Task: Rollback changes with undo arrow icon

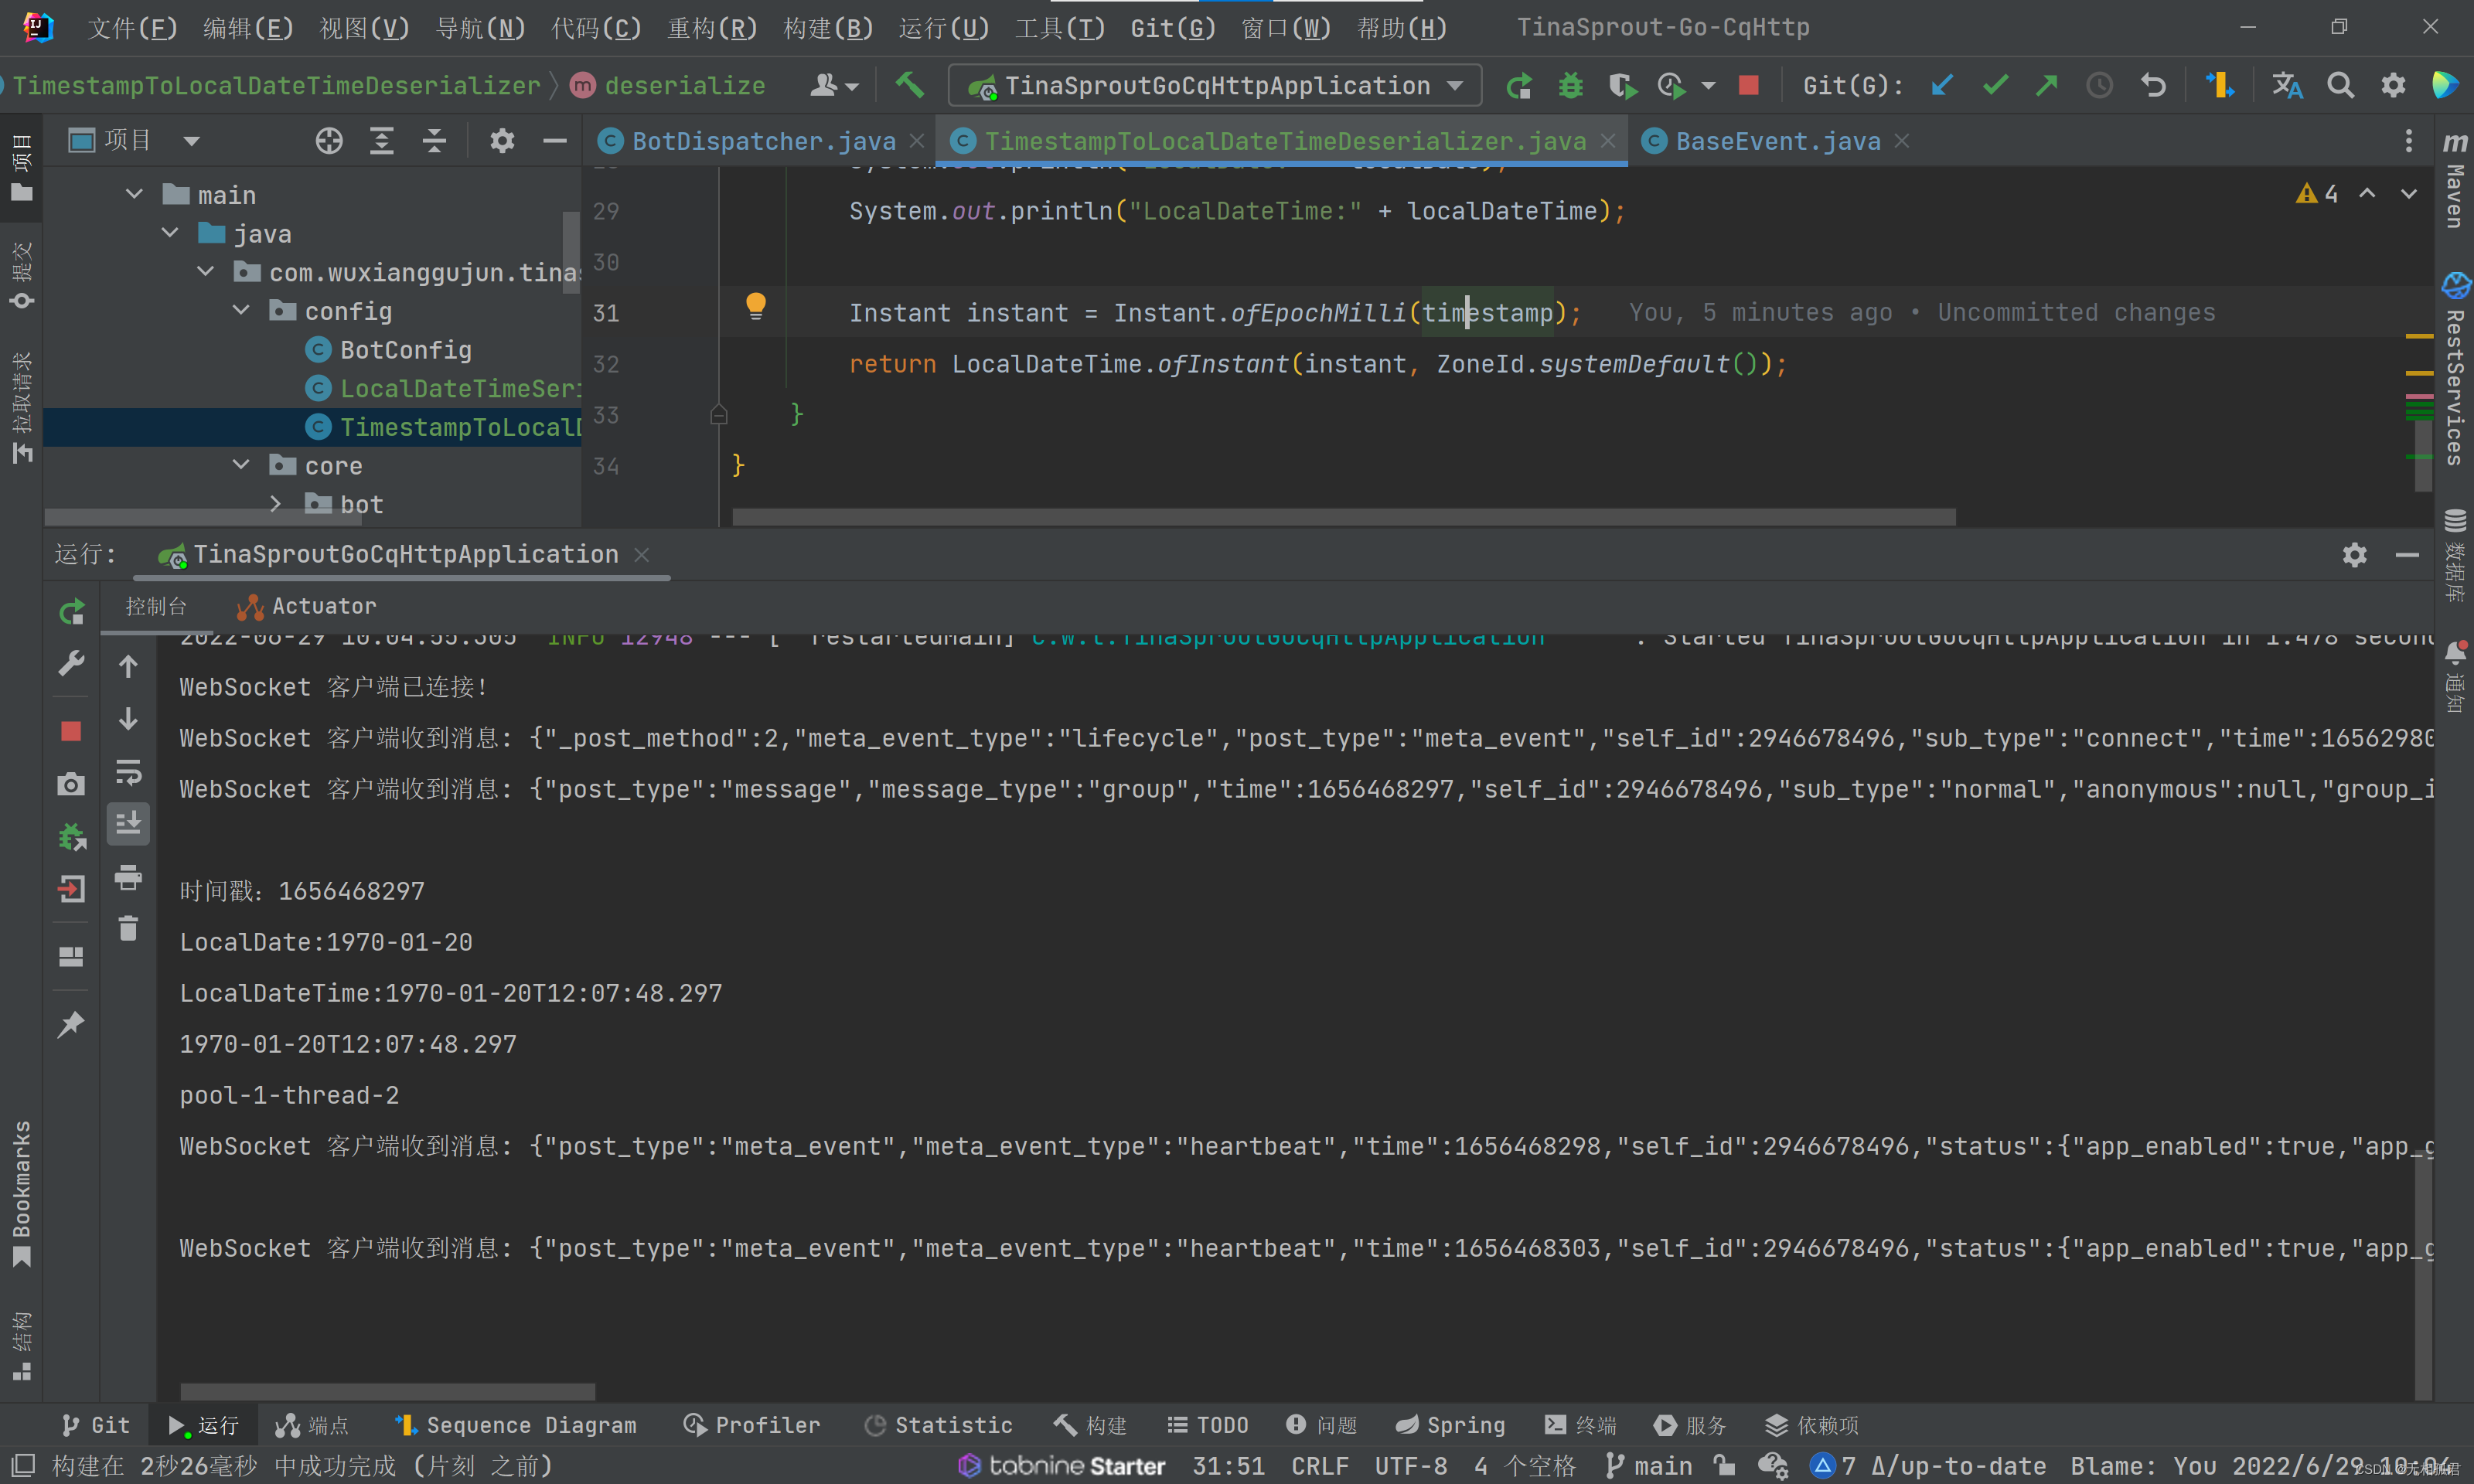Action: pyautogui.click(x=2153, y=86)
